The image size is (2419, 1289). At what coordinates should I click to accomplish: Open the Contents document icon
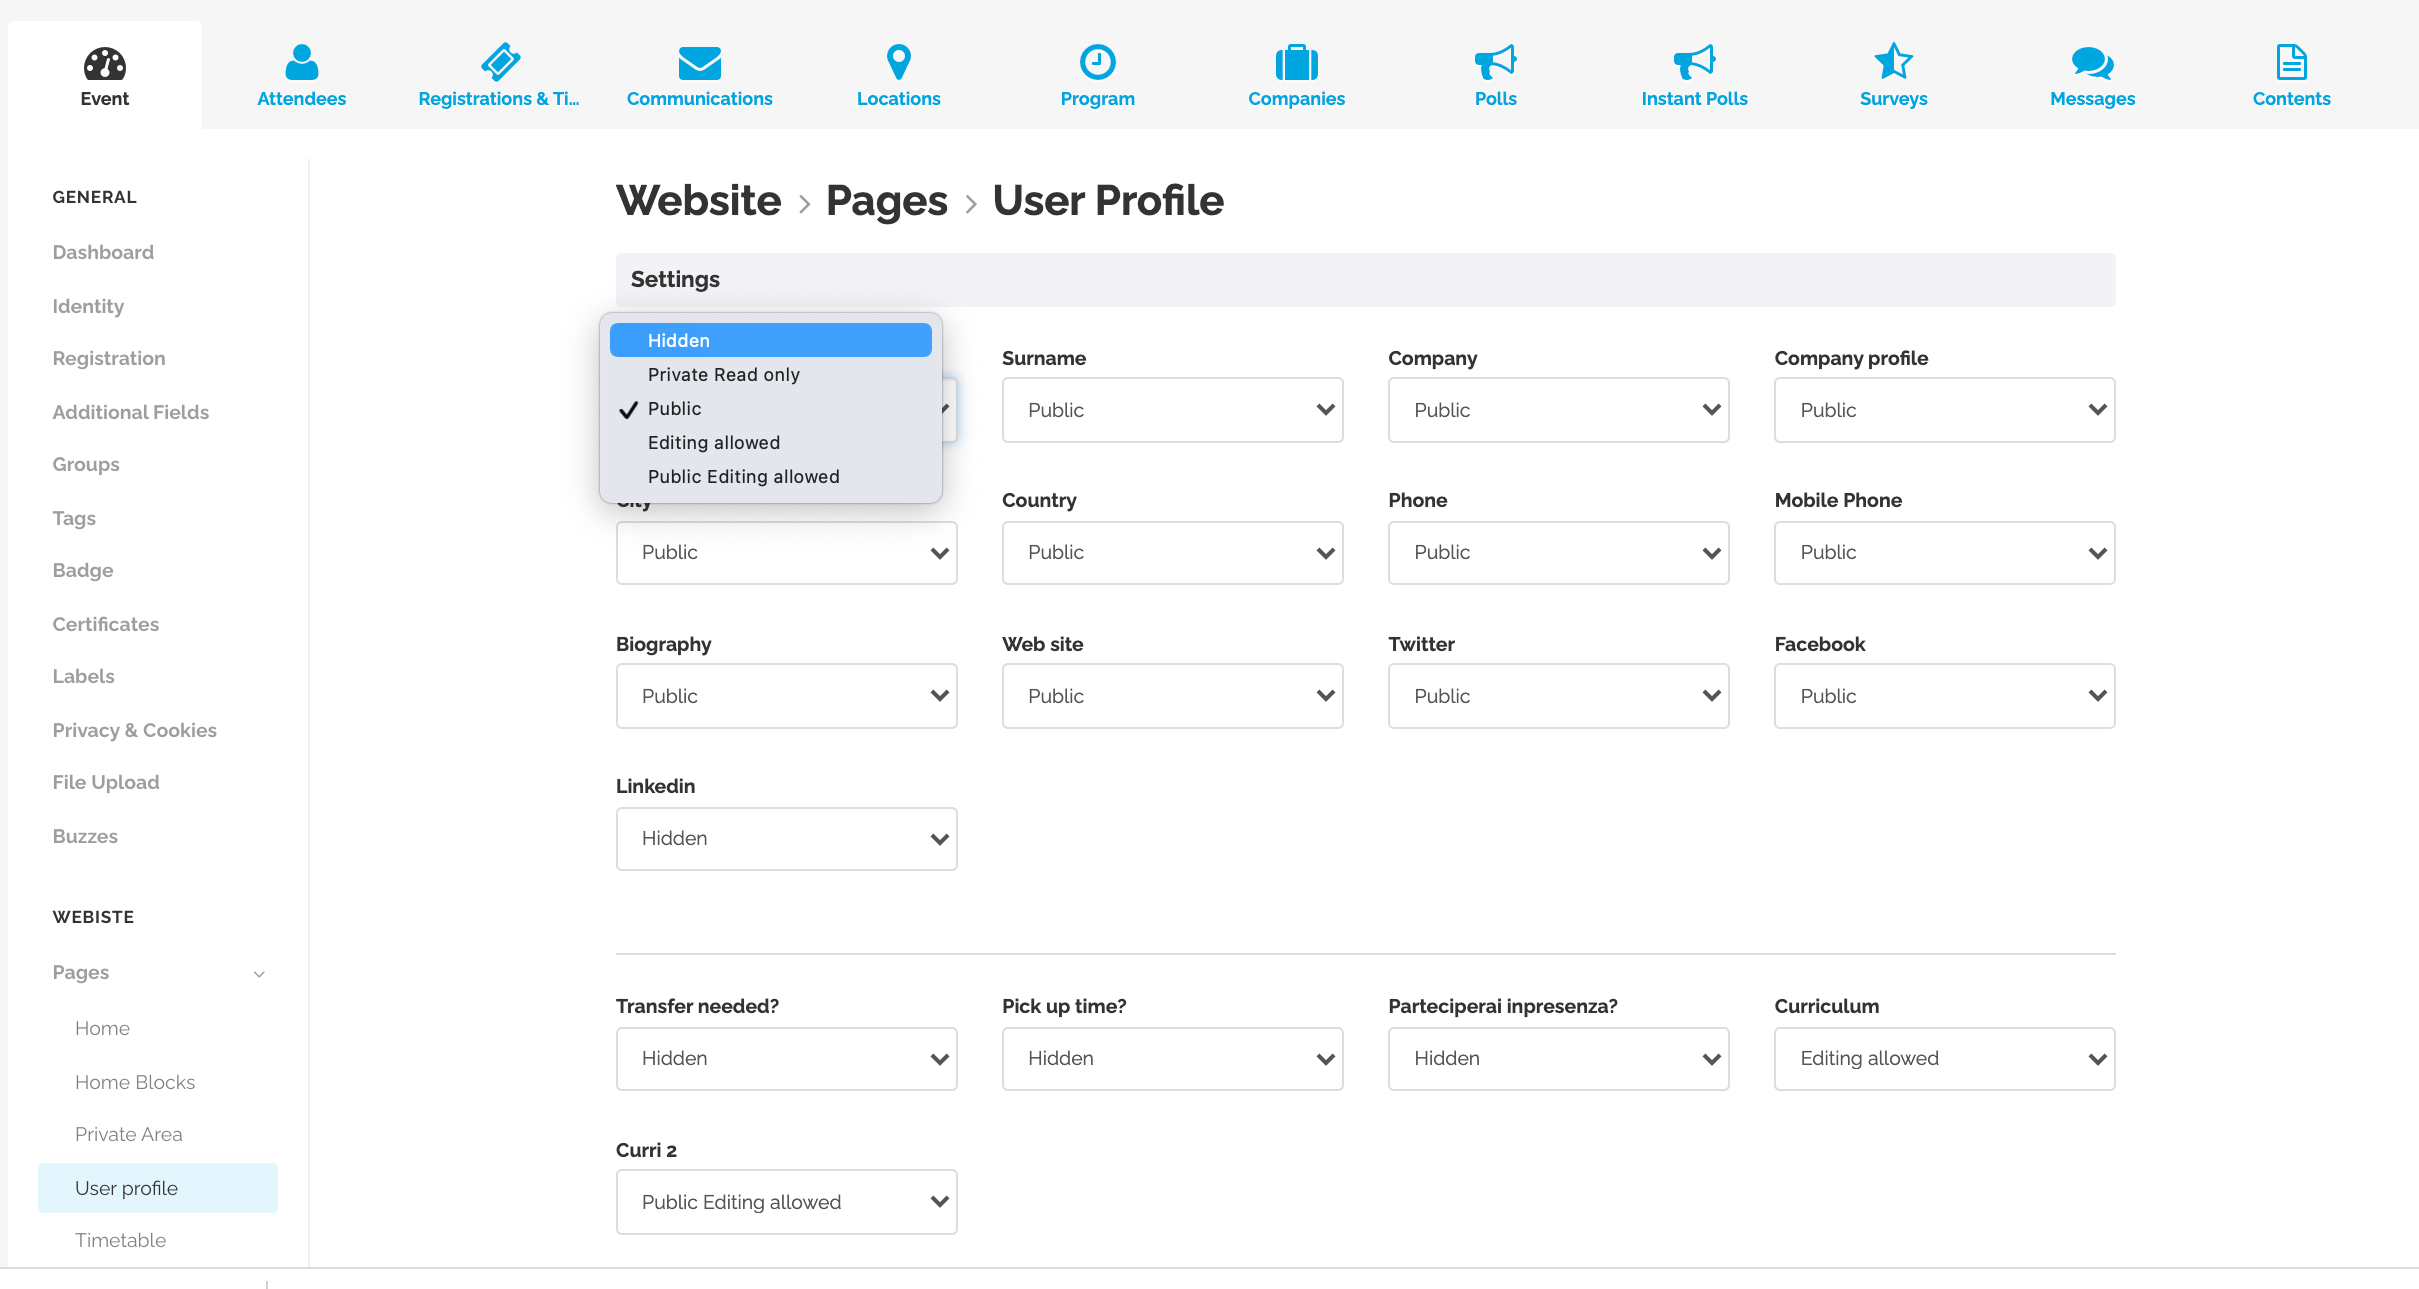click(2291, 62)
